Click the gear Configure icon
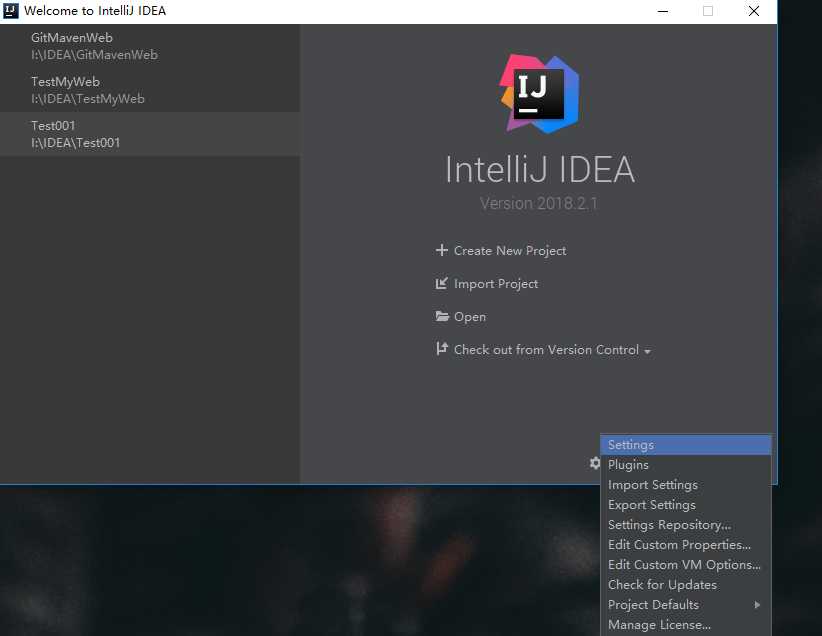 coord(594,463)
